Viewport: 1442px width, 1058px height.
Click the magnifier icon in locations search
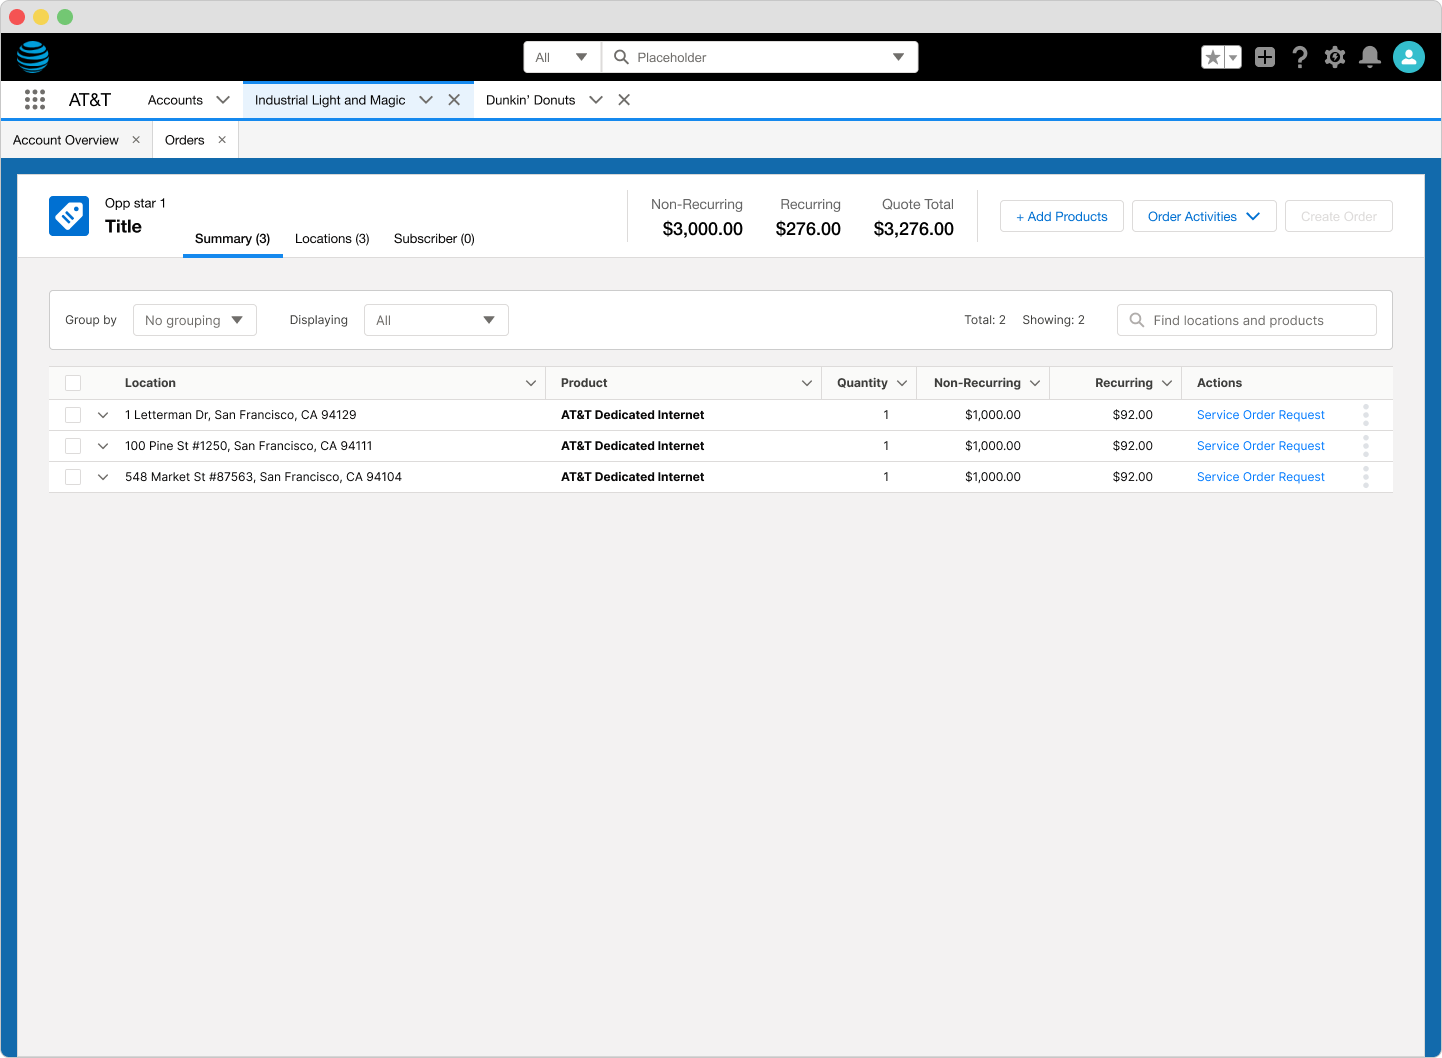(1137, 320)
